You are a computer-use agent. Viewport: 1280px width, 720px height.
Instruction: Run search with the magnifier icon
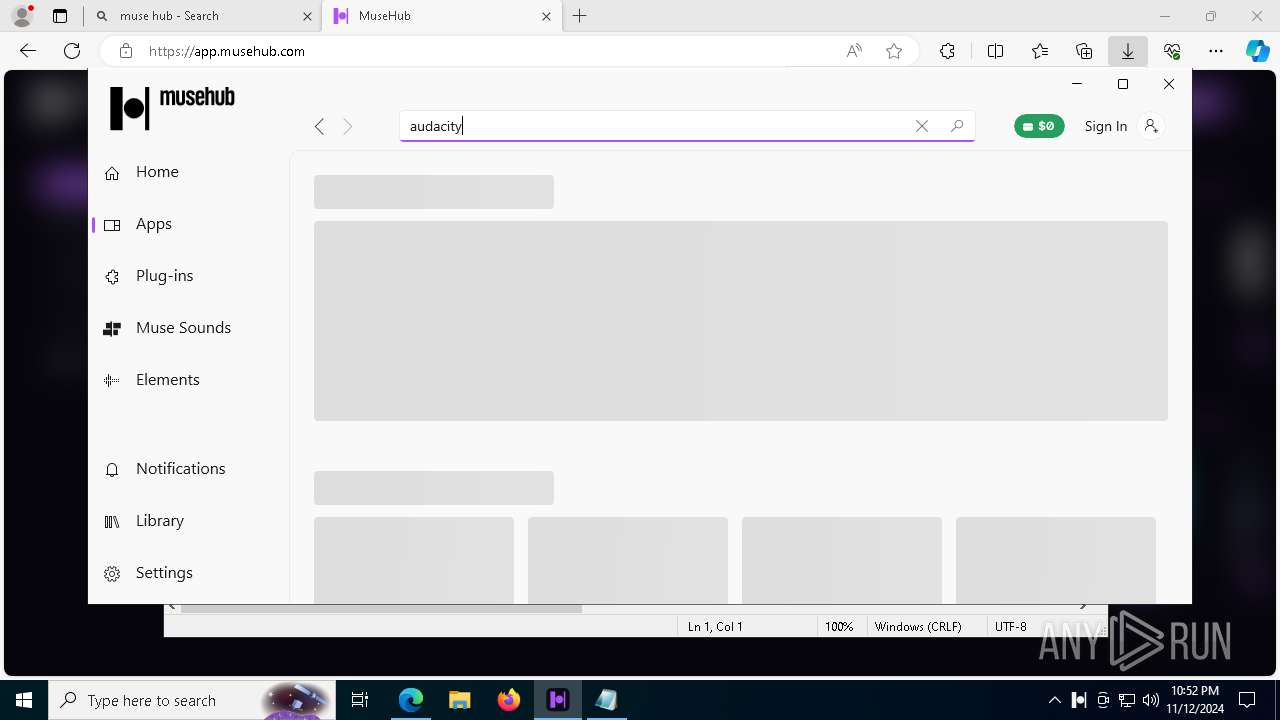coord(957,126)
